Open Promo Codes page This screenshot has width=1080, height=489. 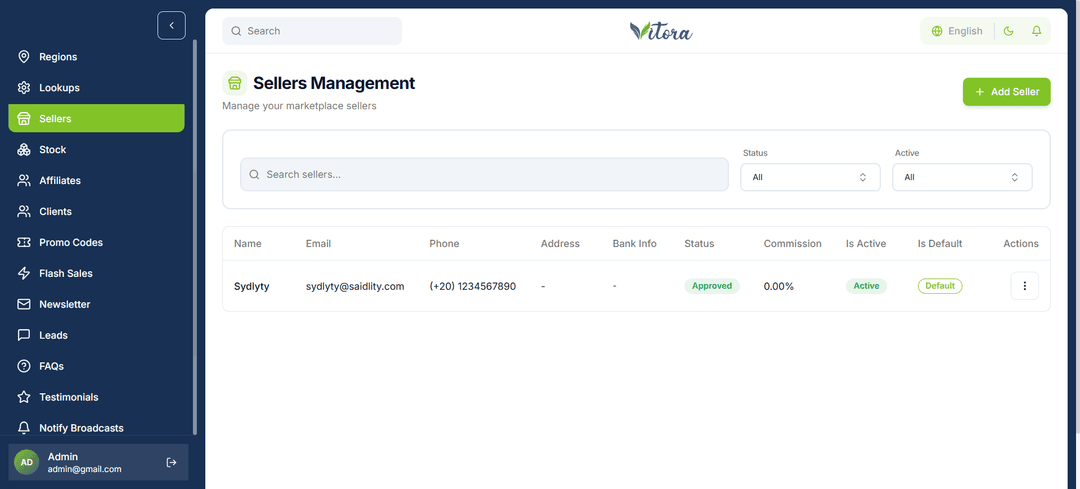point(96,242)
